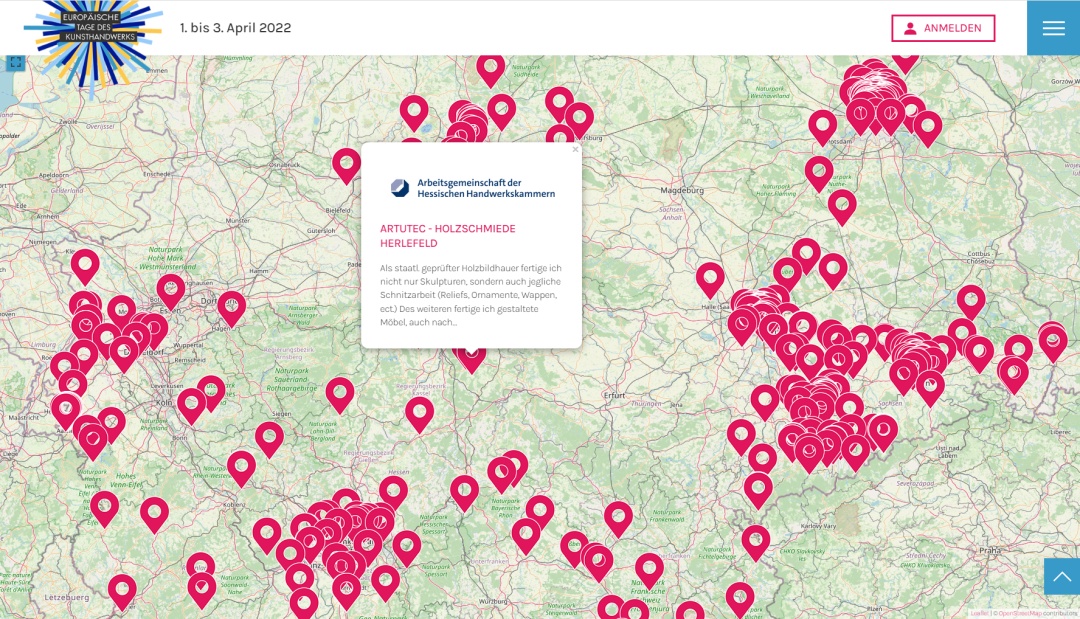The height and width of the screenshot is (619, 1080).
Task: Select the marker below Regierungsbezirk Kassel label
Action: pyautogui.click(x=419, y=413)
